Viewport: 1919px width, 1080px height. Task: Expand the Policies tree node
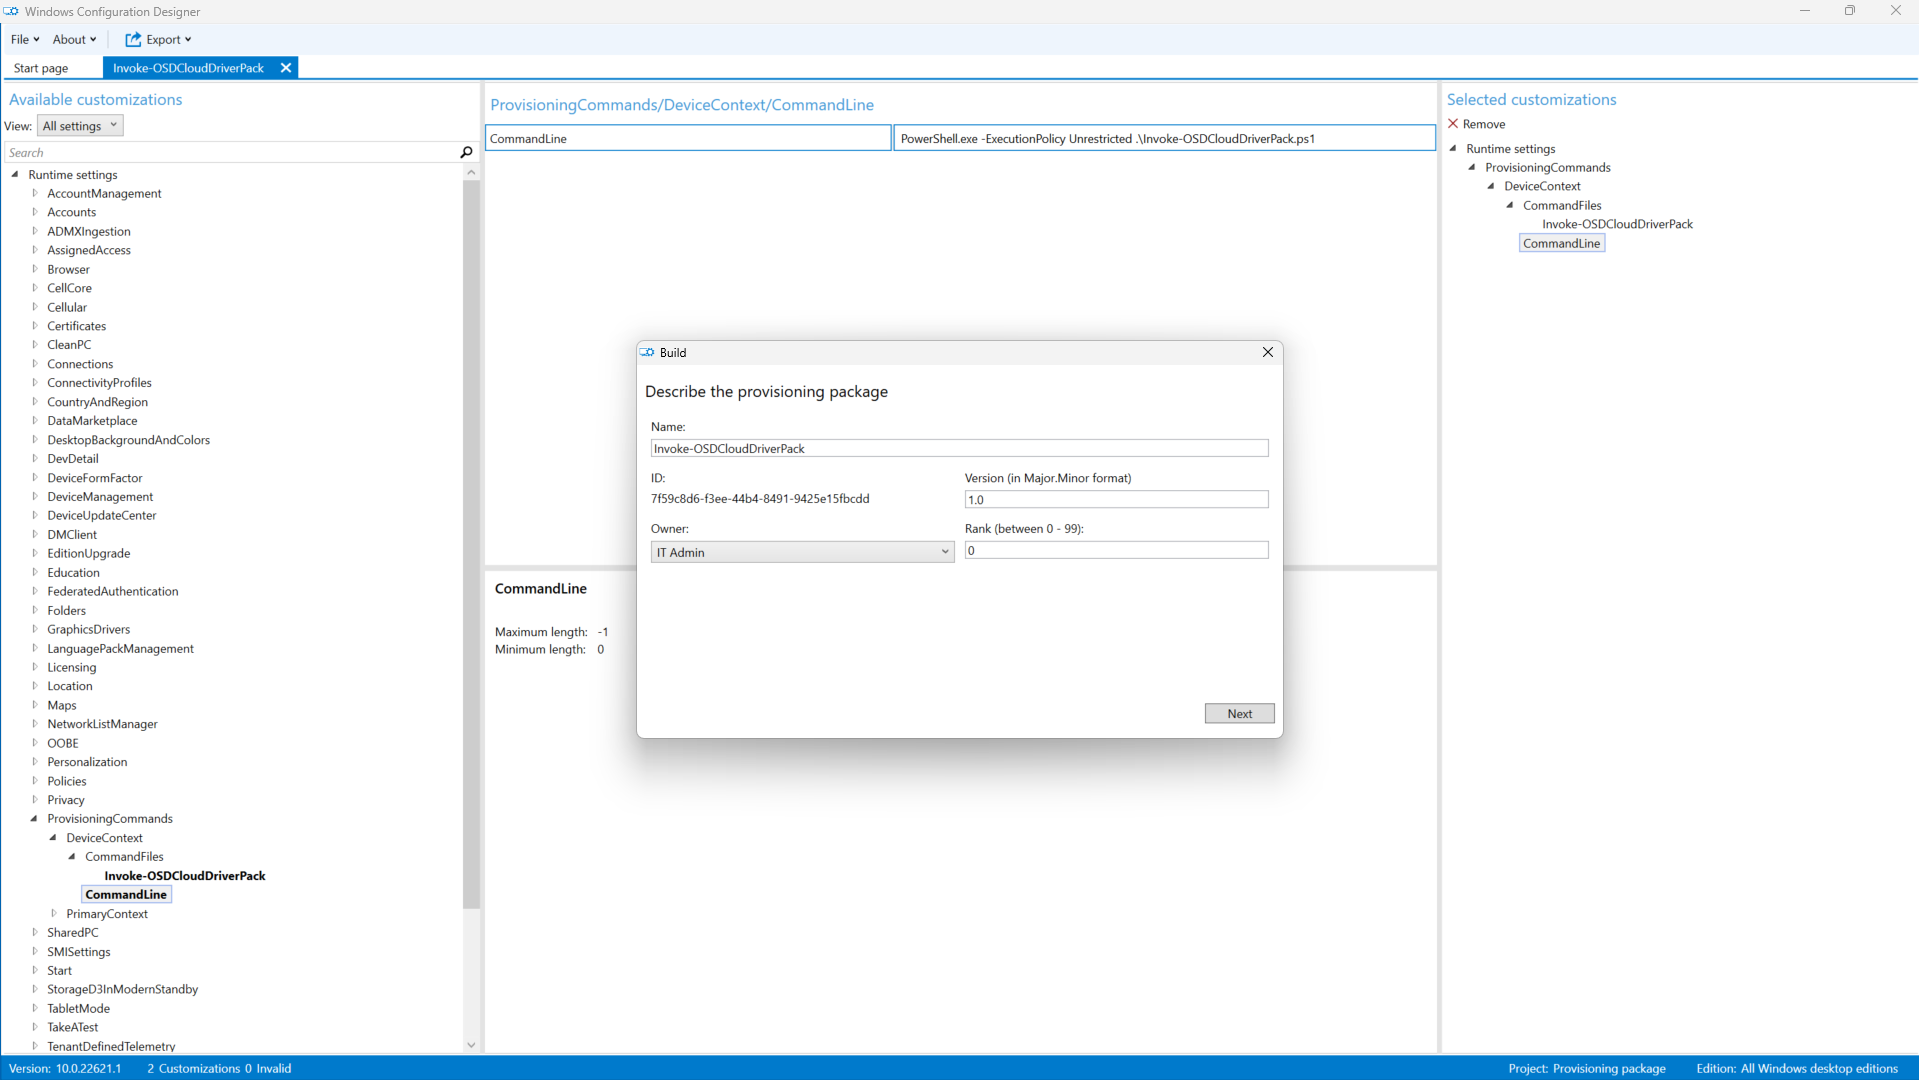pyautogui.click(x=35, y=781)
